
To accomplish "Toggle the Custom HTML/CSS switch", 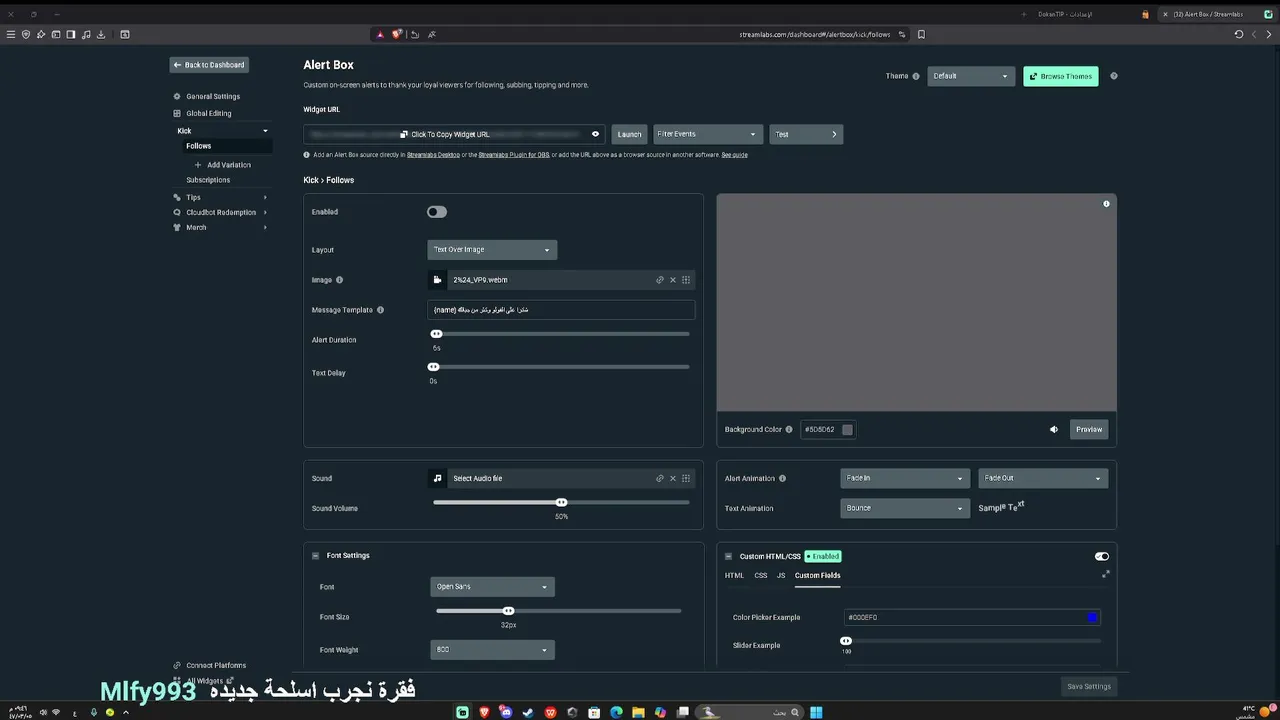I will pyautogui.click(x=1102, y=556).
